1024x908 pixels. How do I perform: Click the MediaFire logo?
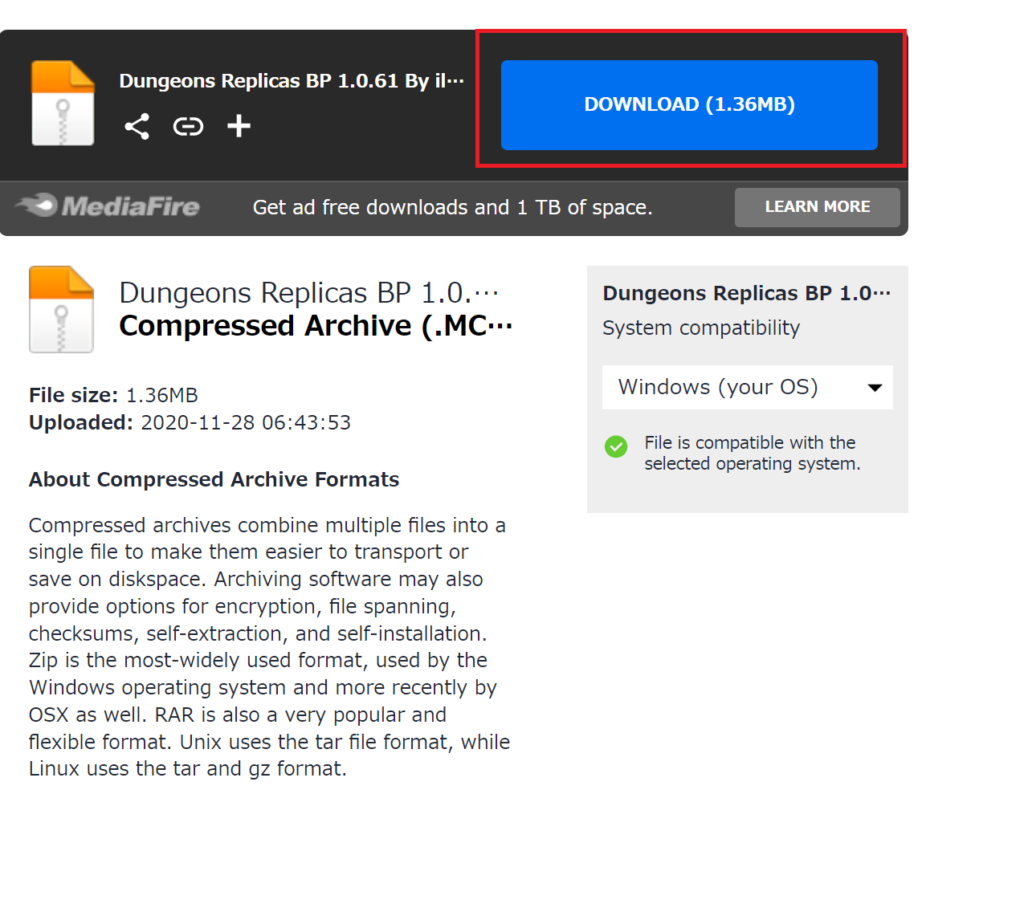tap(107, 207)
